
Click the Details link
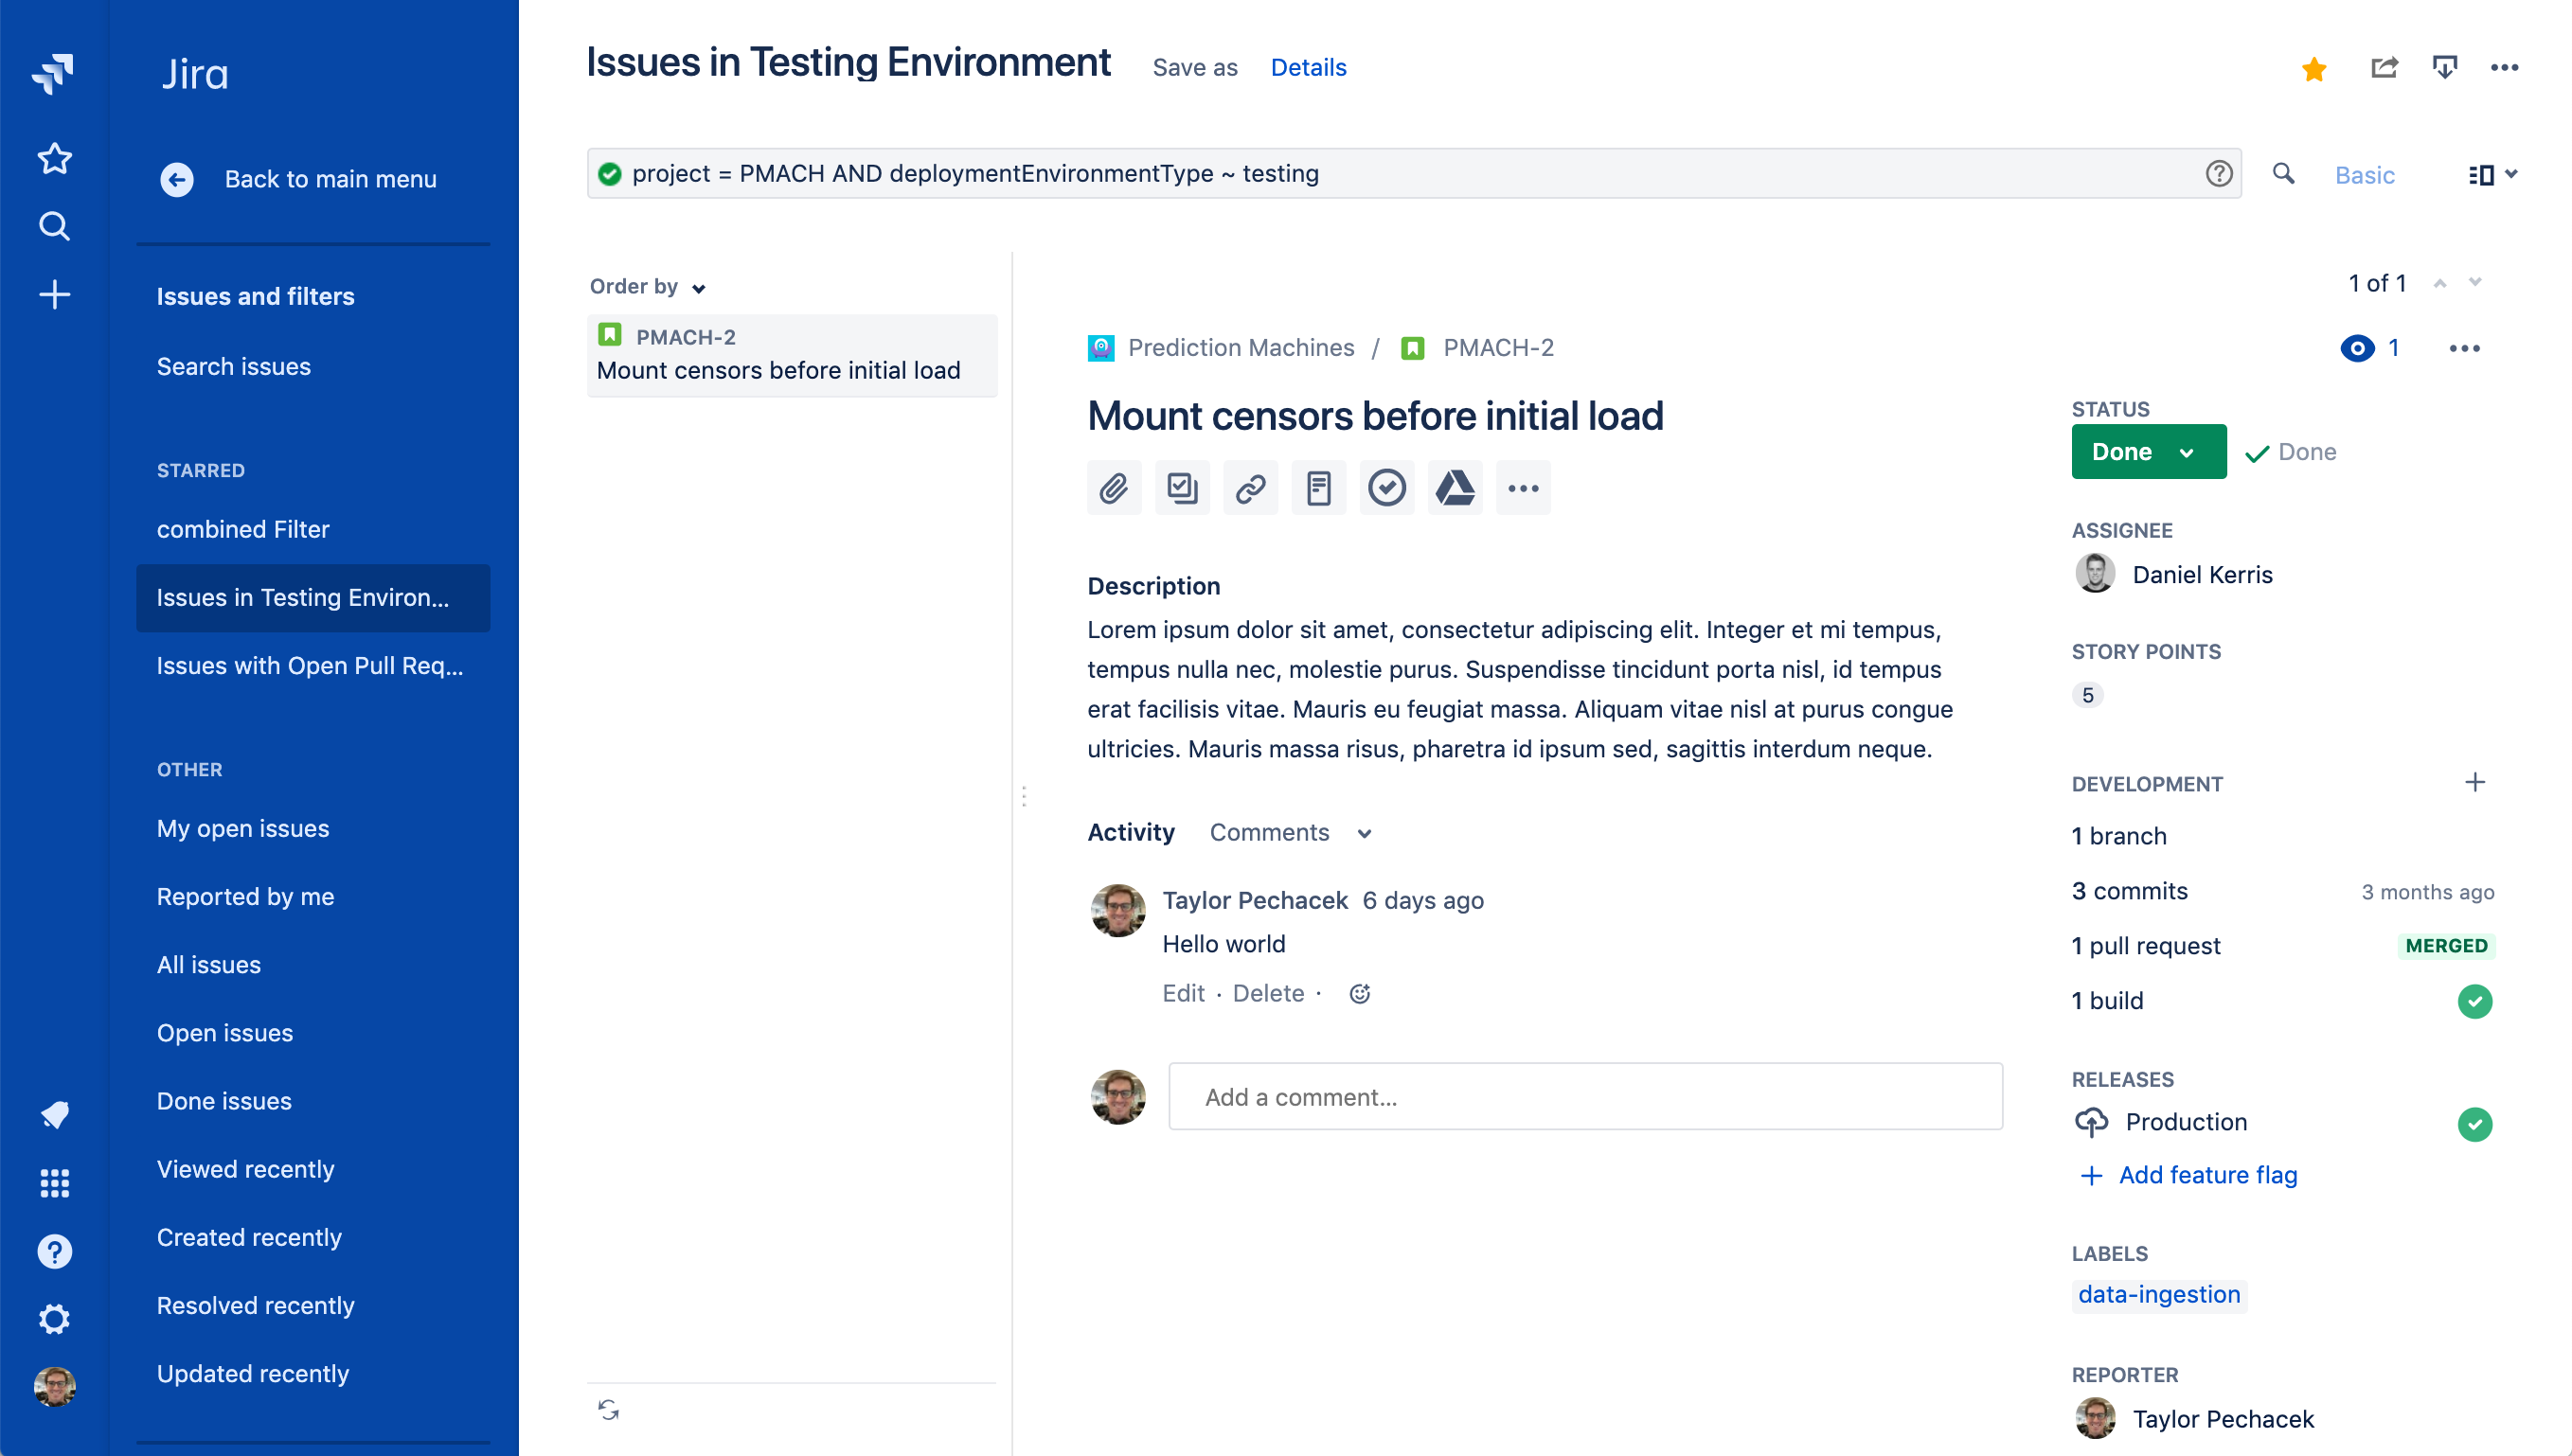click(x=1308, y=67)
